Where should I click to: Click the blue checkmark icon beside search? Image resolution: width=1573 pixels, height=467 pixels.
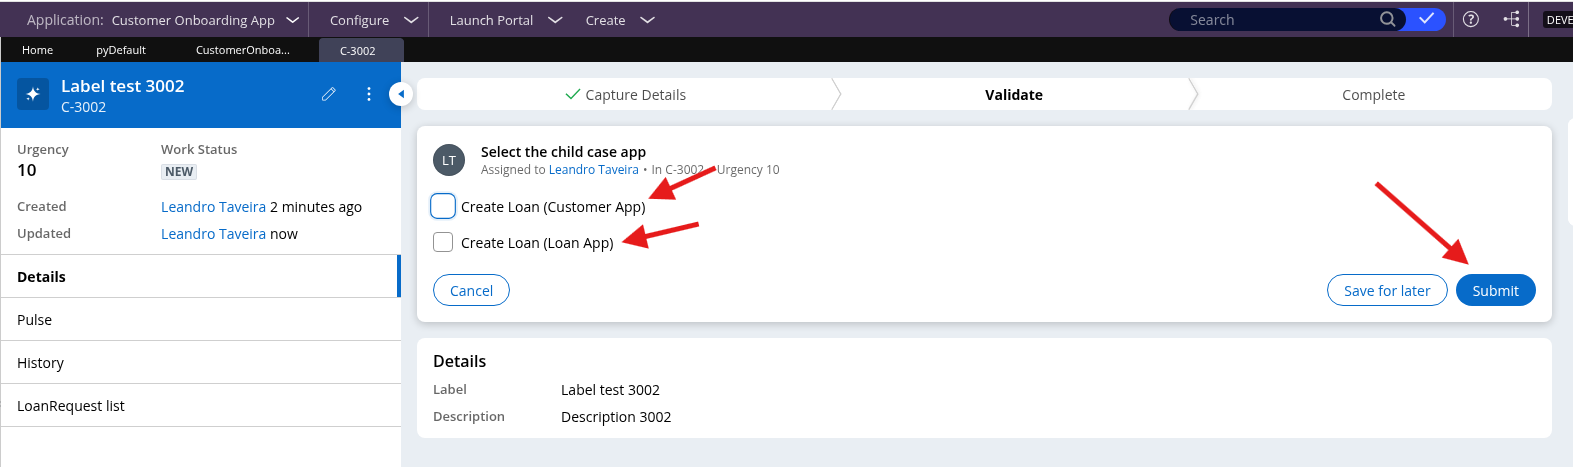[x=1426, y=19]
